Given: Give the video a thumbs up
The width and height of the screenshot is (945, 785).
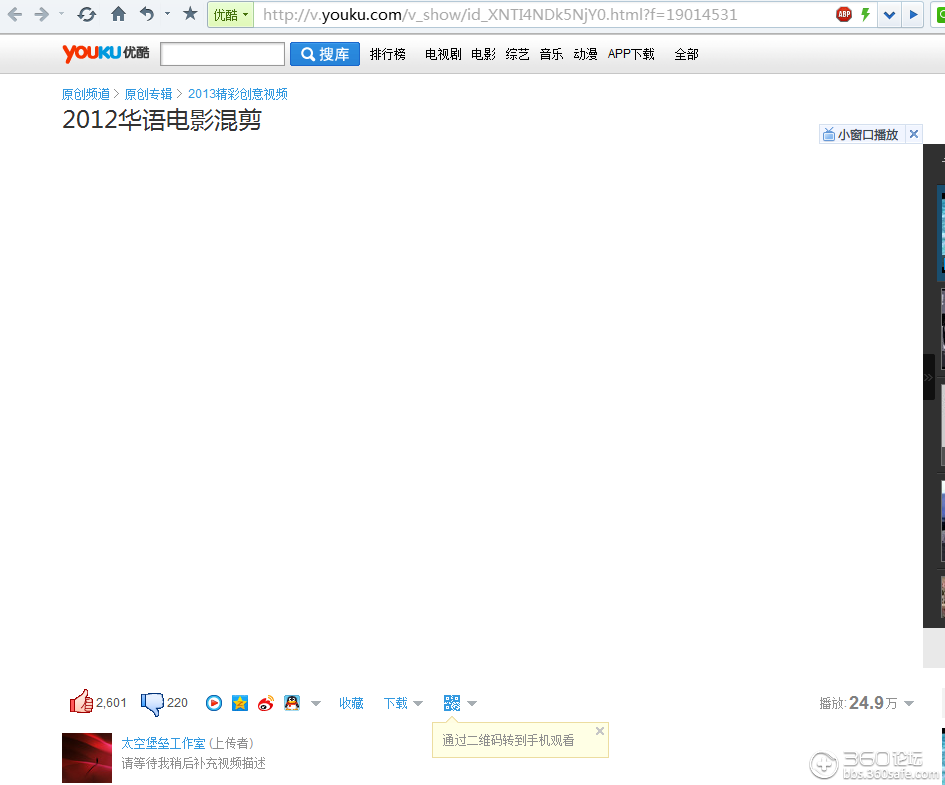Looking at the screenshot, I should (x=82, y=701).
